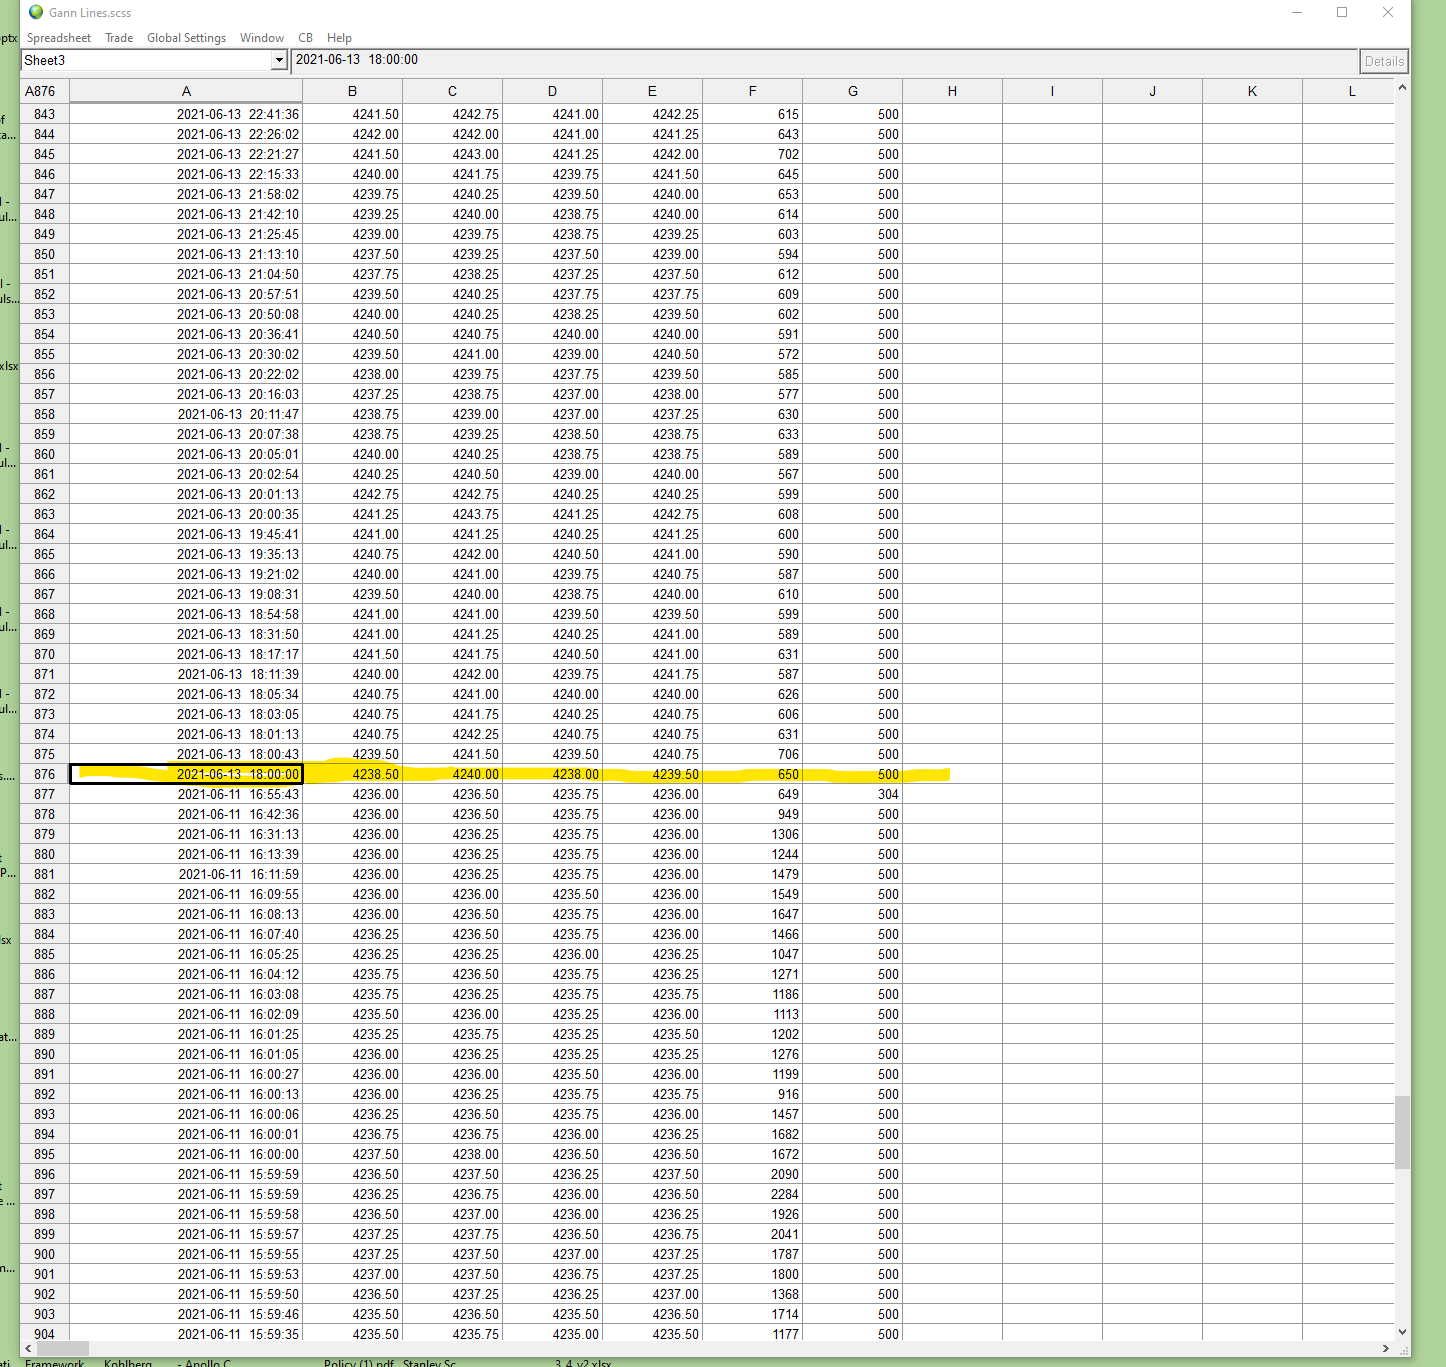Select column A header
This screenshot has width=1446, height=1367.
[x=186, y=91]
